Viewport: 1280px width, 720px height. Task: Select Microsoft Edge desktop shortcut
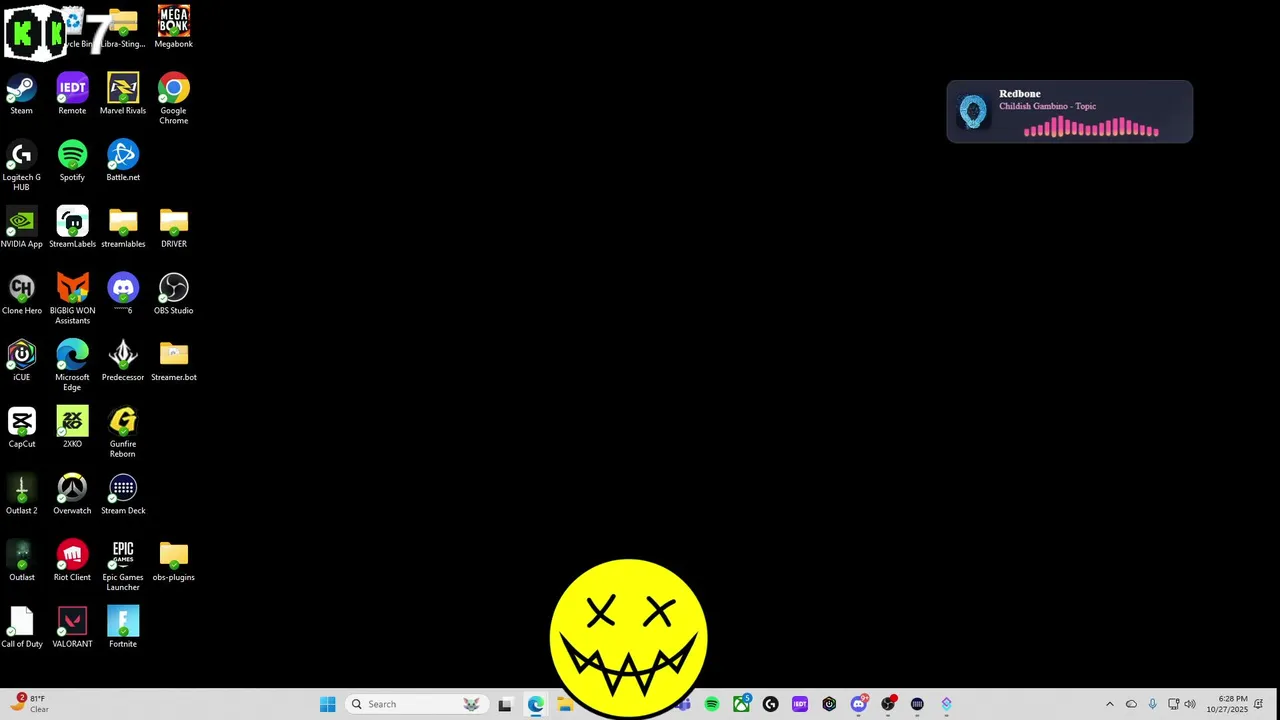pyautogui.click(x=72, y=365)
